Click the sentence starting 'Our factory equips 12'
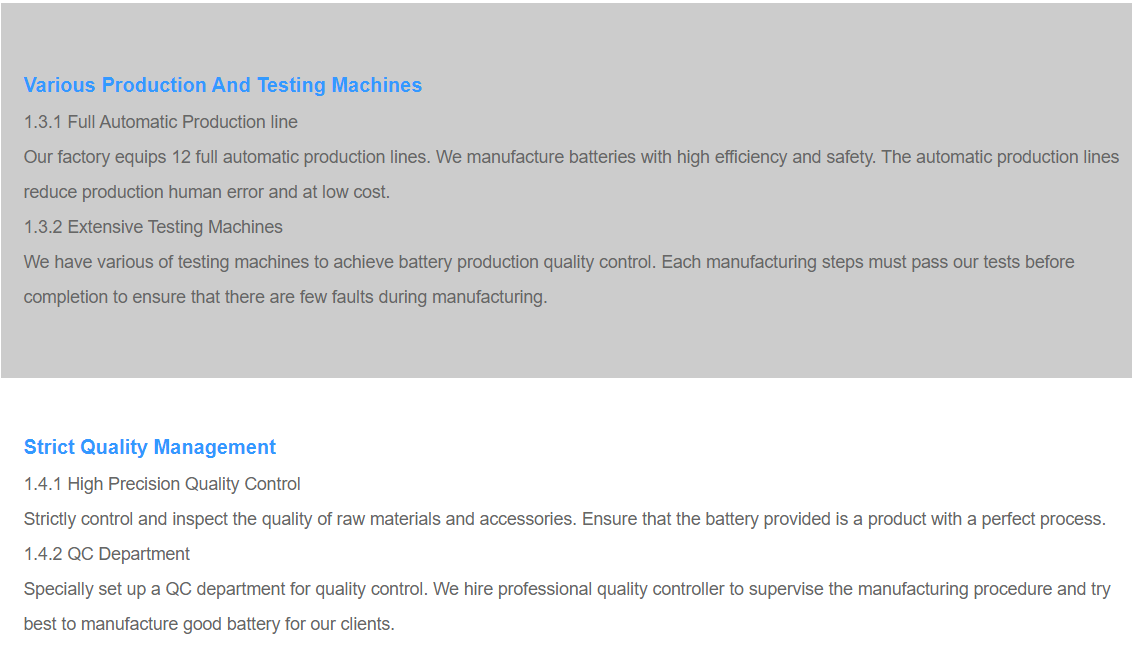This screenshot has width=1134, height=650. [x=229, y=157]
